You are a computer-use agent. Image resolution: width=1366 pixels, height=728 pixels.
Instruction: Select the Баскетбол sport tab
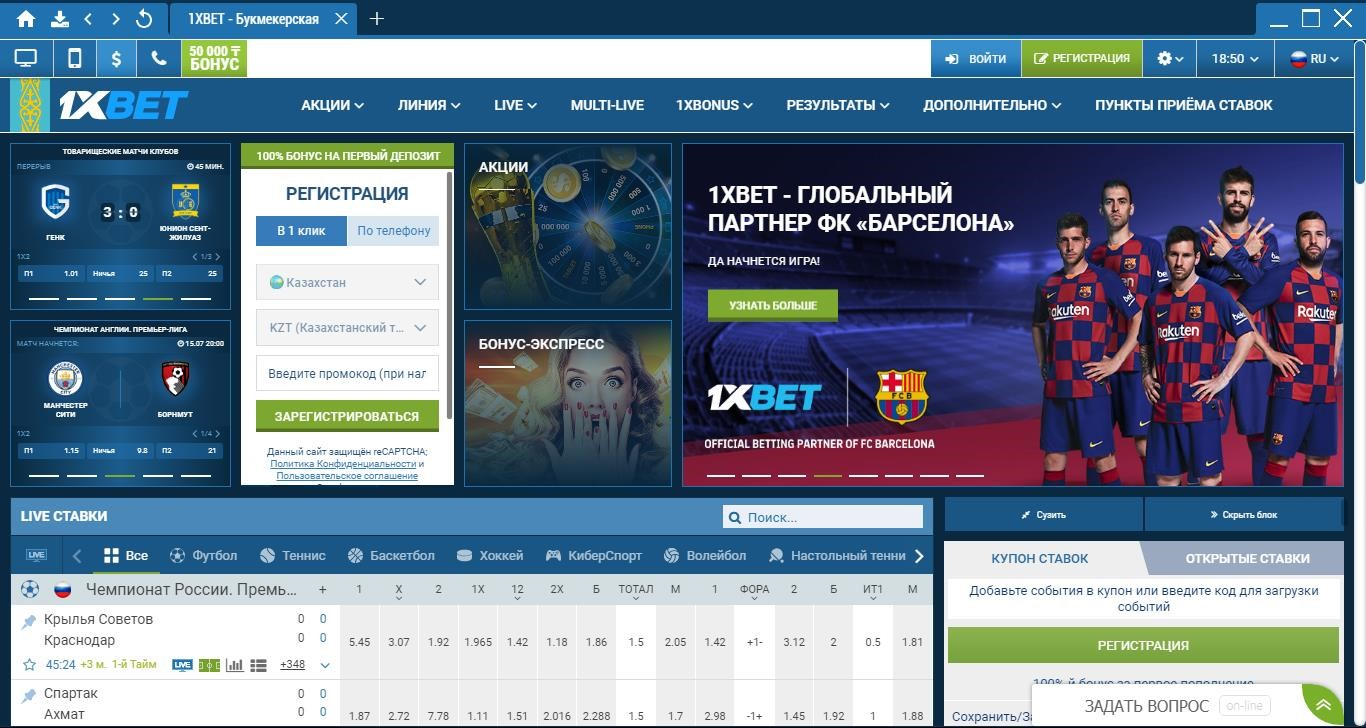(x=391, y=556)
